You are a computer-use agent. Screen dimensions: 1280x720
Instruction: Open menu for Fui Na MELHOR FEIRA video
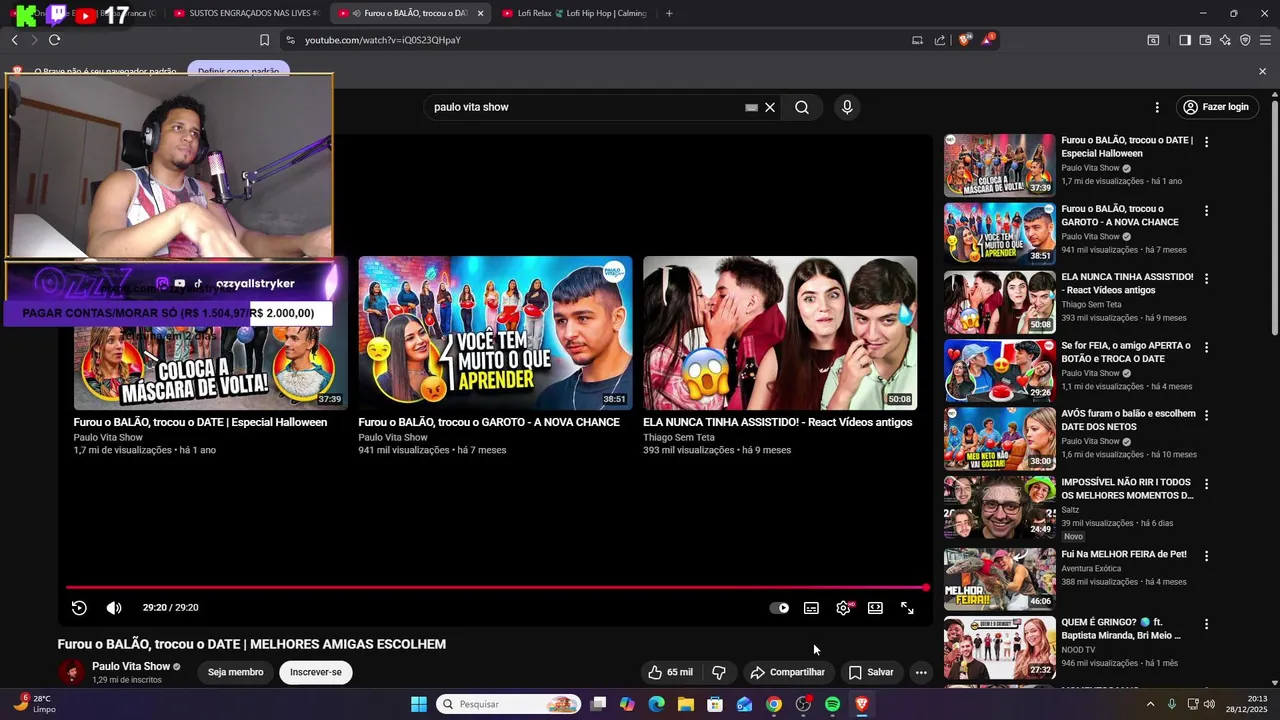[x=1206, y=556]
